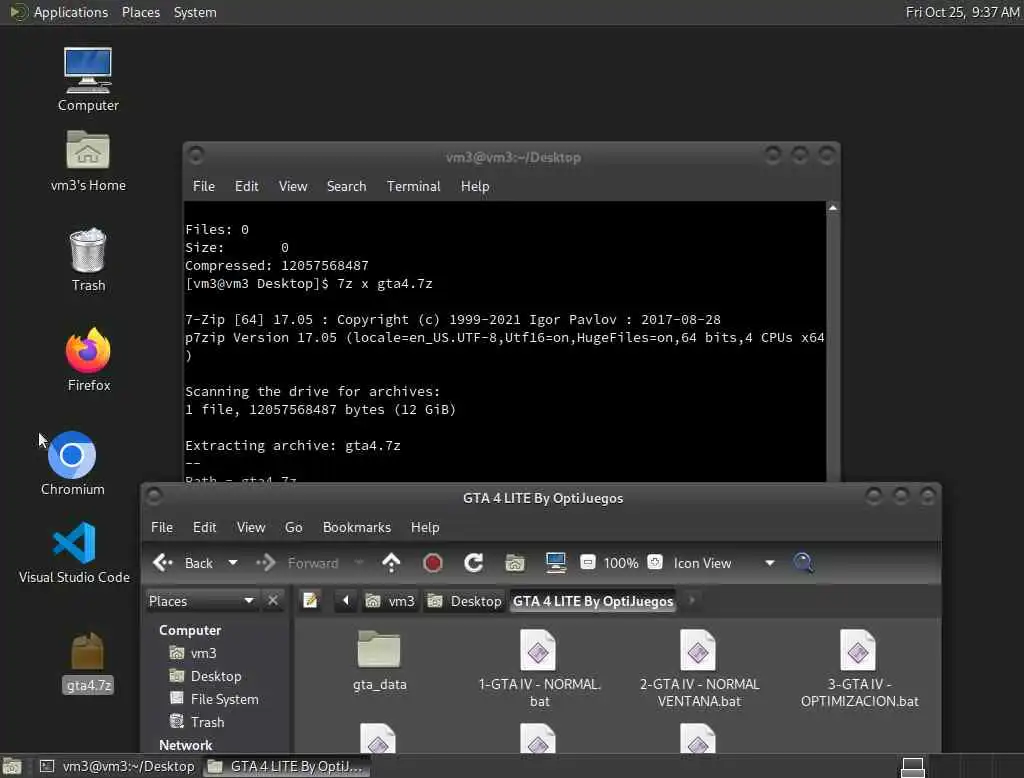Open the terminal Search menu
The width and height of the screenshot is (1024, 778).
[x=346, y=186]
